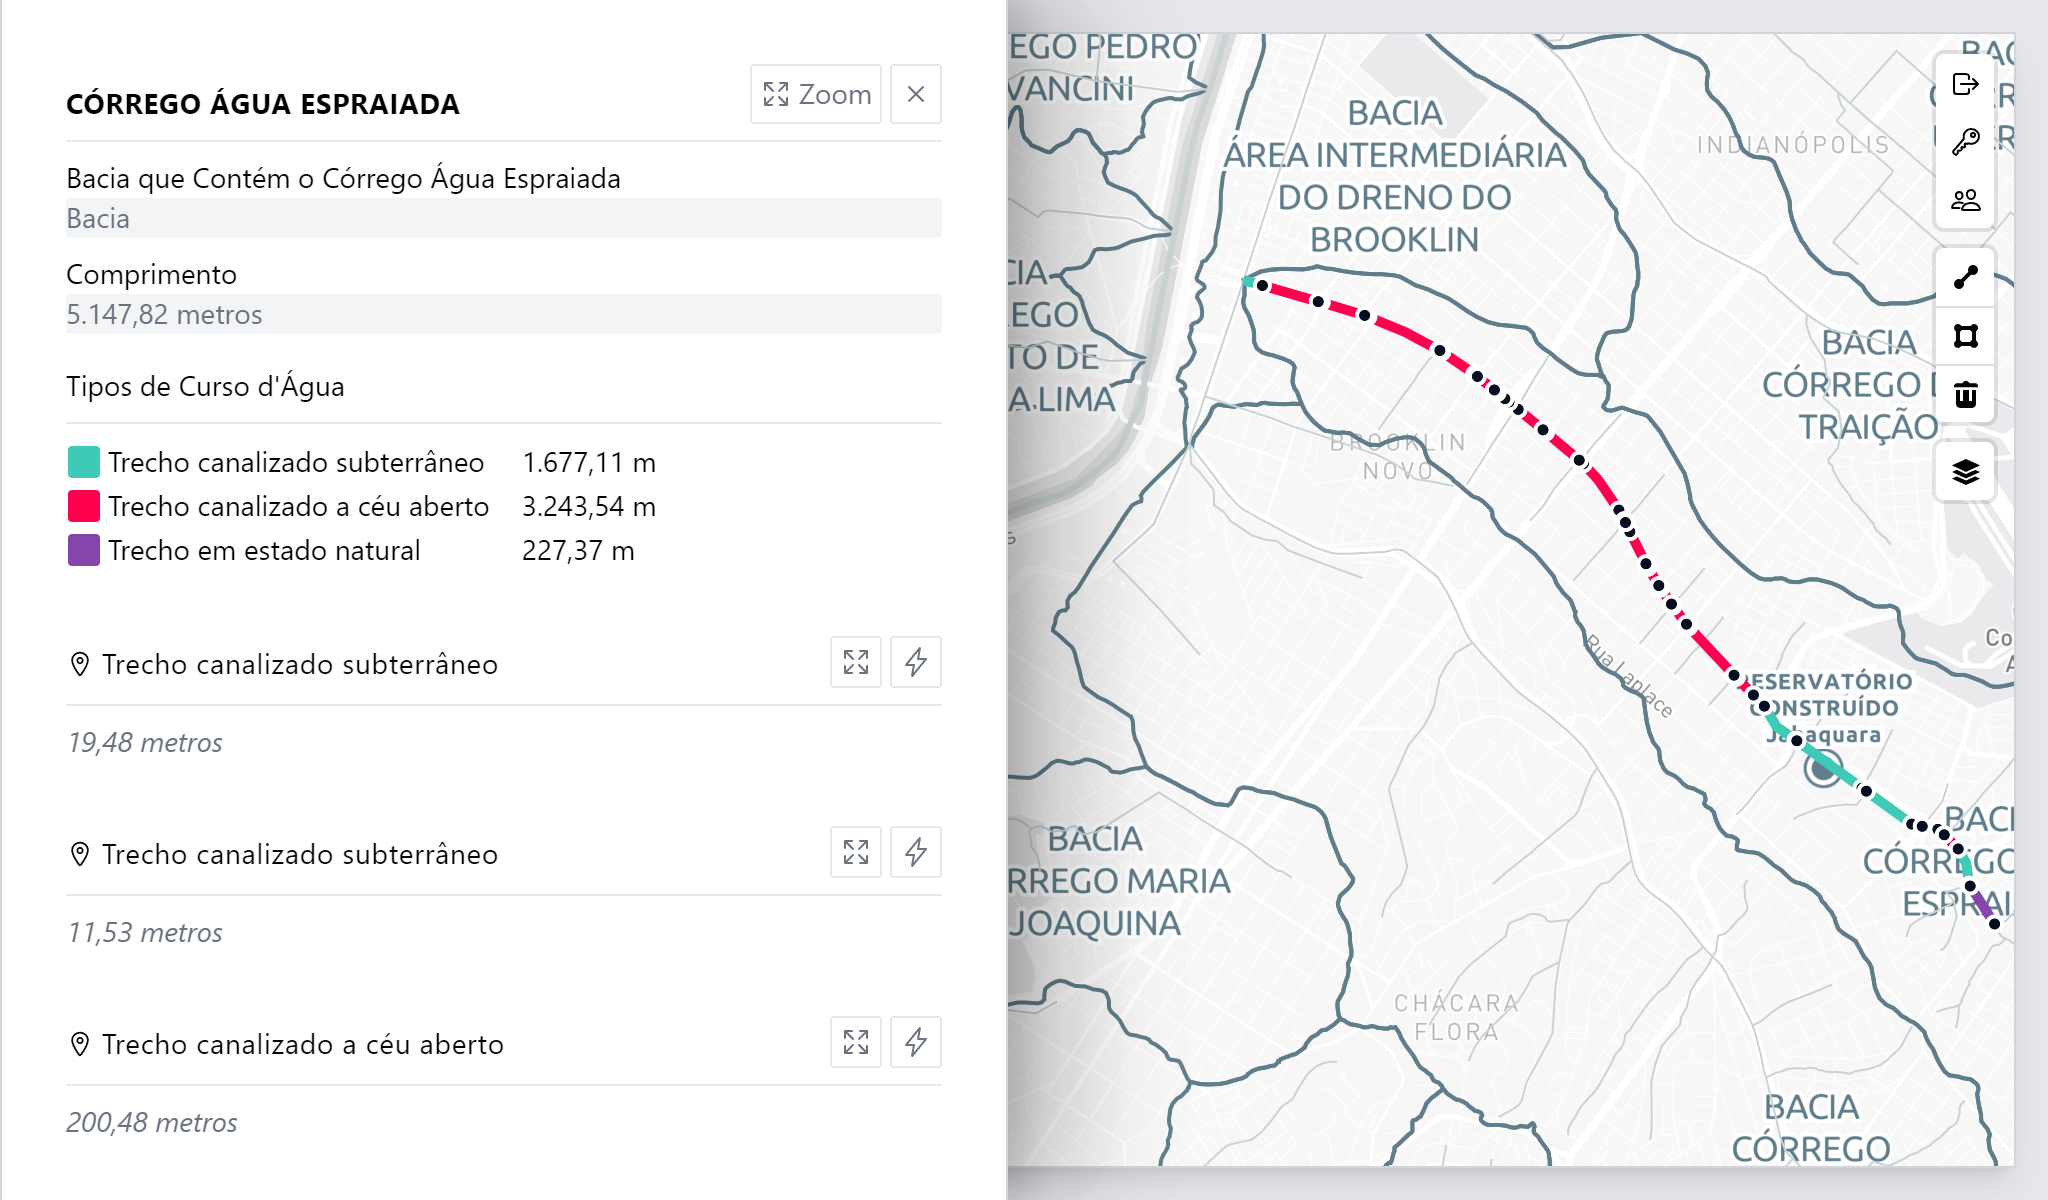Click the trash delete drawings icon
2048x1200 pixels.
pyautogui.click(x=1965, y=395)
